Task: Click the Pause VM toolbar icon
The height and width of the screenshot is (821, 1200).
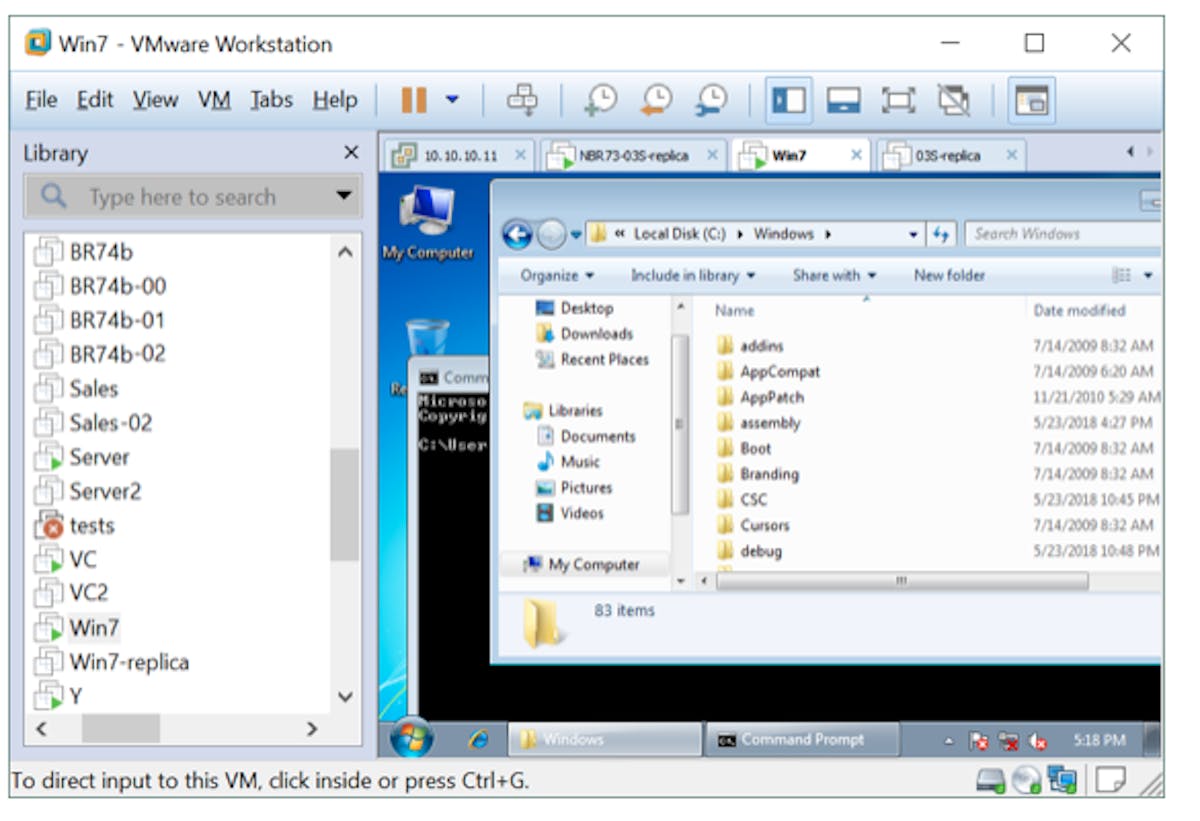Action: [x=413, y=100]
